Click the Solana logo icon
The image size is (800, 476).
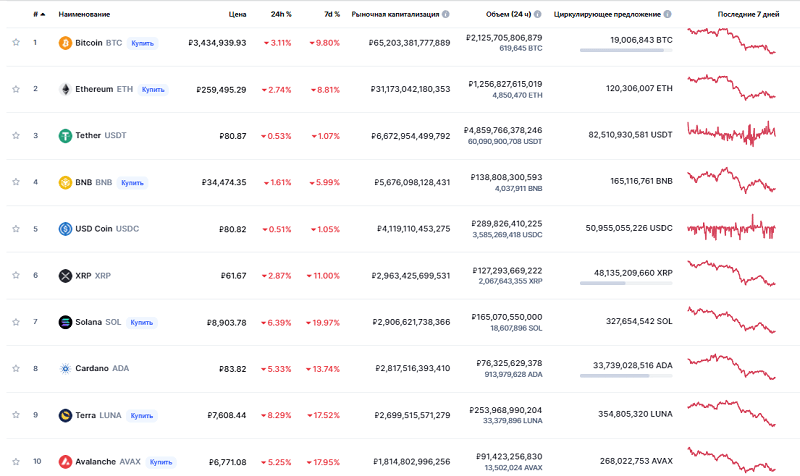(x=66, y=322)
